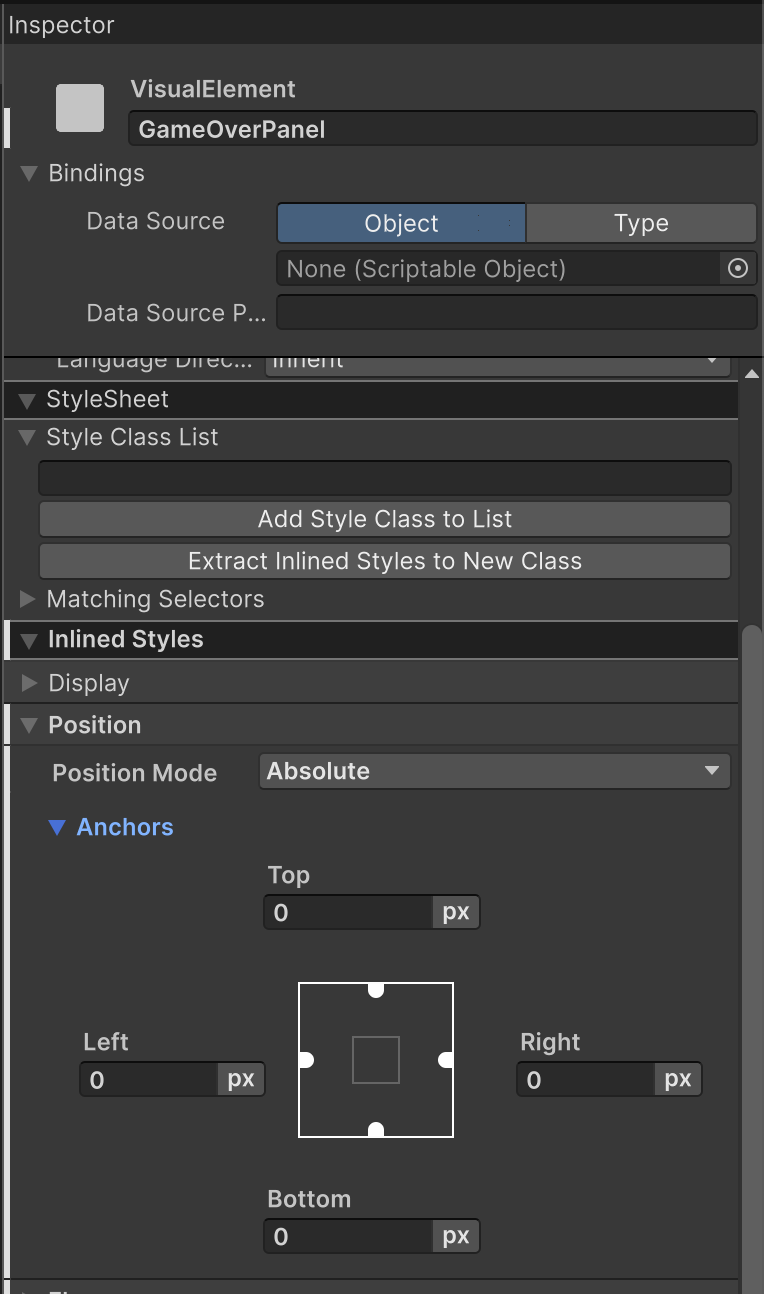Click the Inlined Styles section header
The height and width of the screenshot is (1294, 764).
click(125, 640)
